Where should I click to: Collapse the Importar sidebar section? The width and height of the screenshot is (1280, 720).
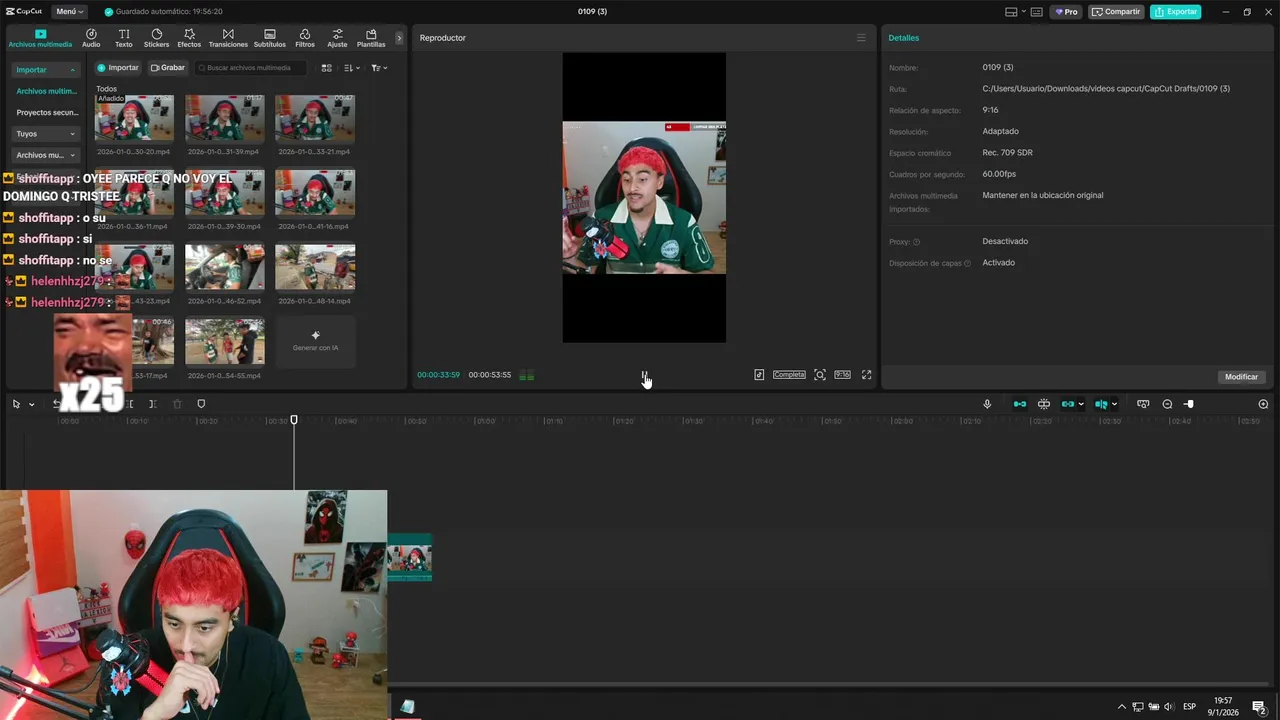45,70
